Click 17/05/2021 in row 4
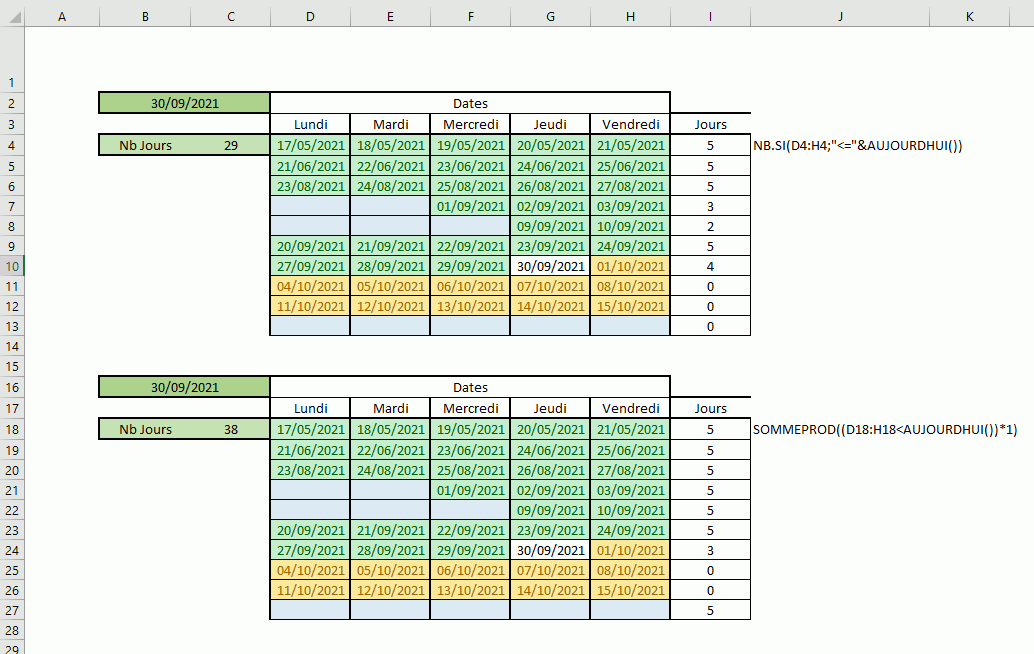The image size is (1034, 654). pos(310,145)
